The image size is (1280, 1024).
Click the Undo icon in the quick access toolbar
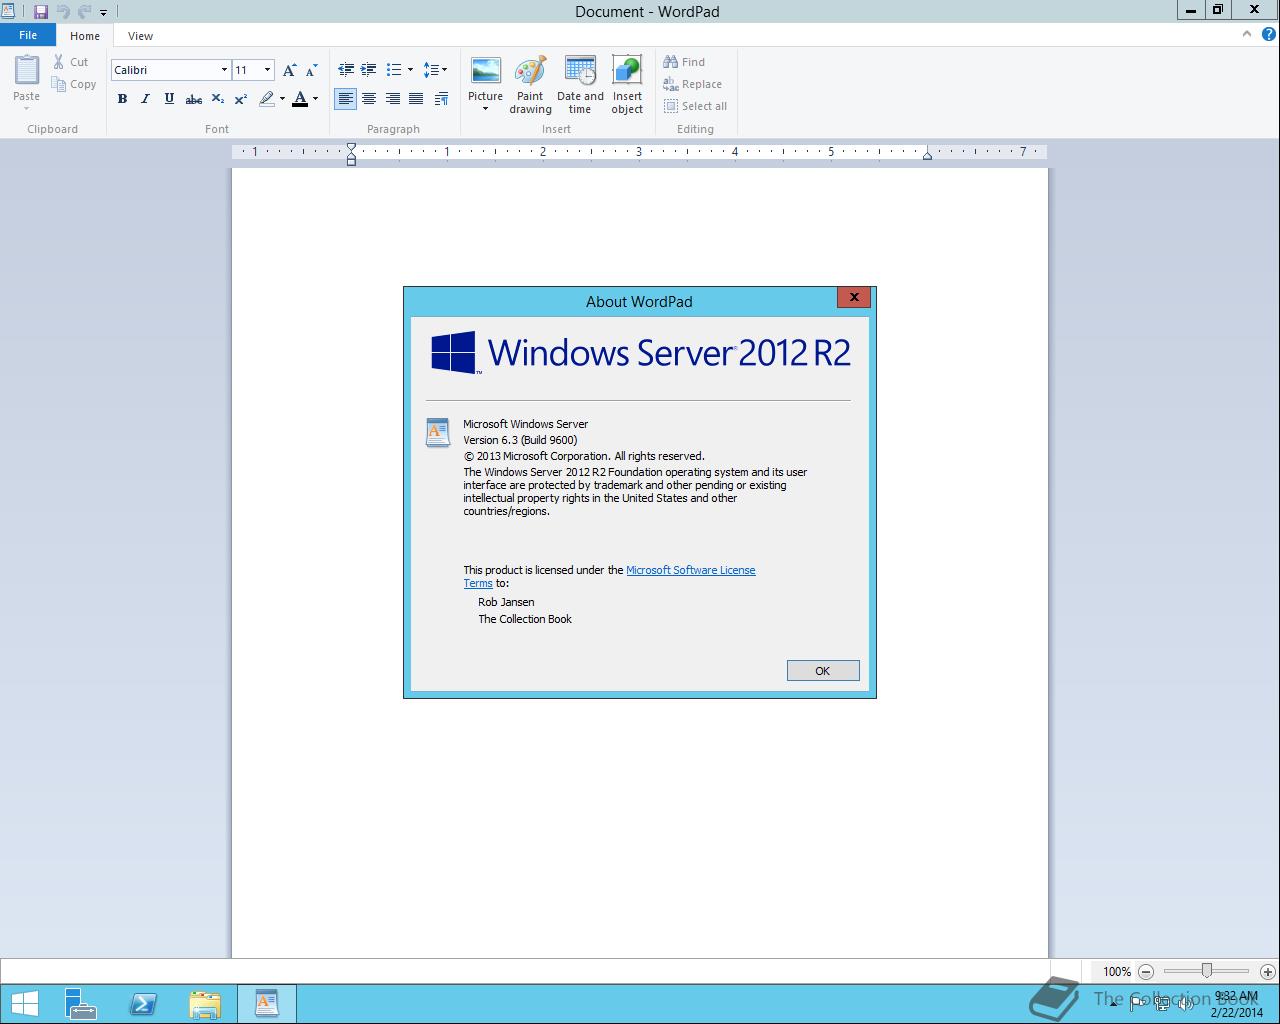64,12
